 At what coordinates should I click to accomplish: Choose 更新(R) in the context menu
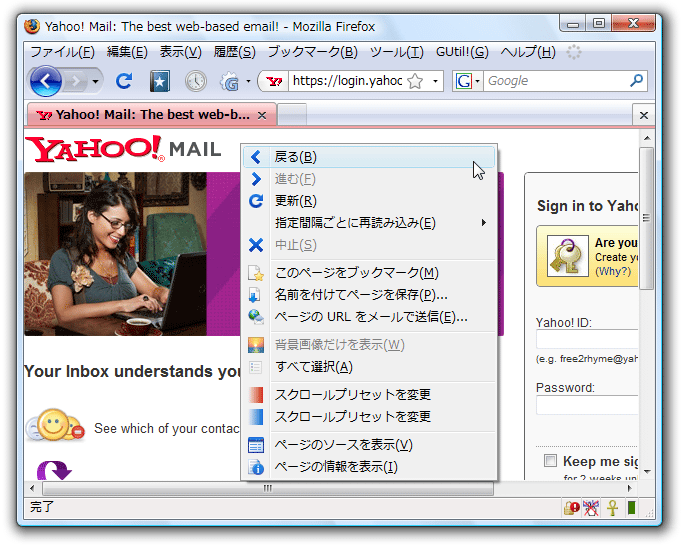click(369, 201)
